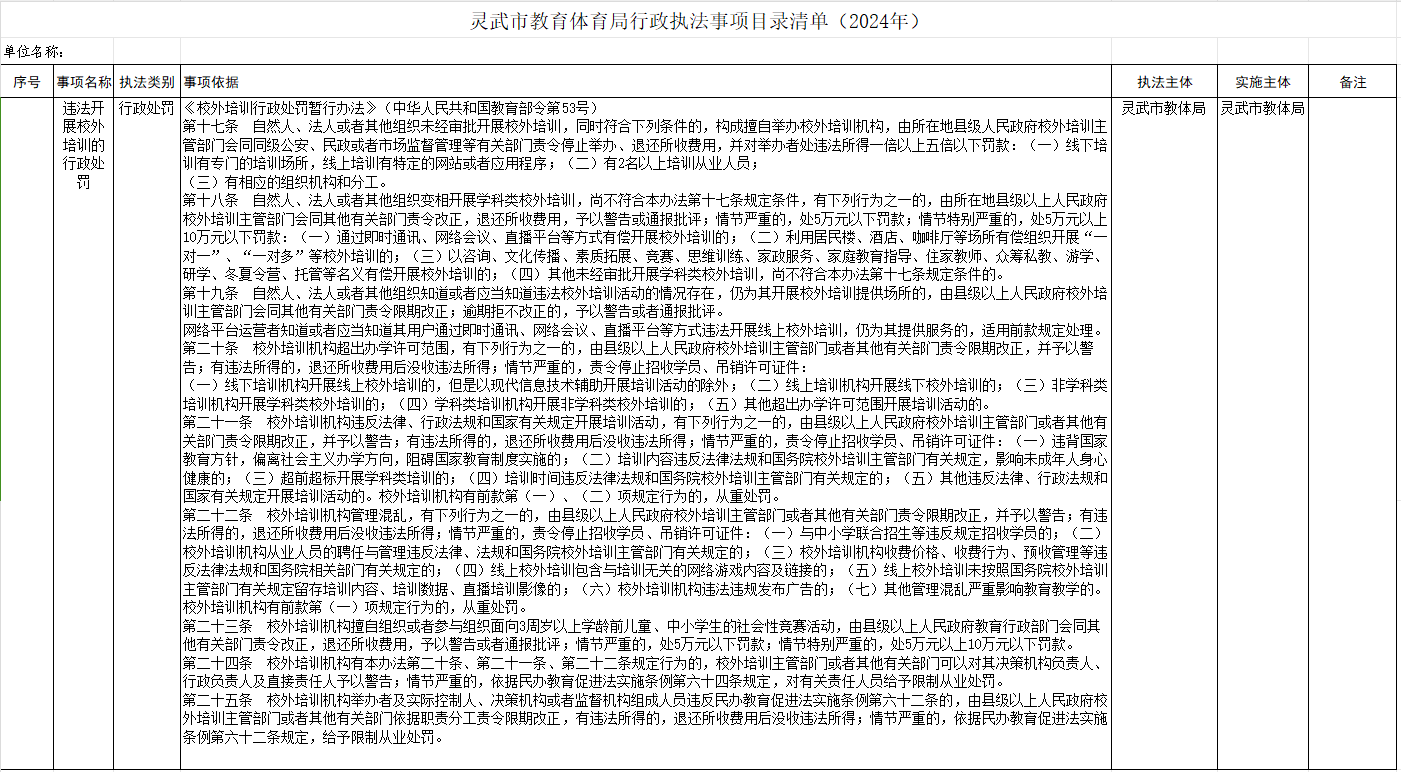
Task: Click the 第十七条 paragraph start
Action: tap(210, 126)
